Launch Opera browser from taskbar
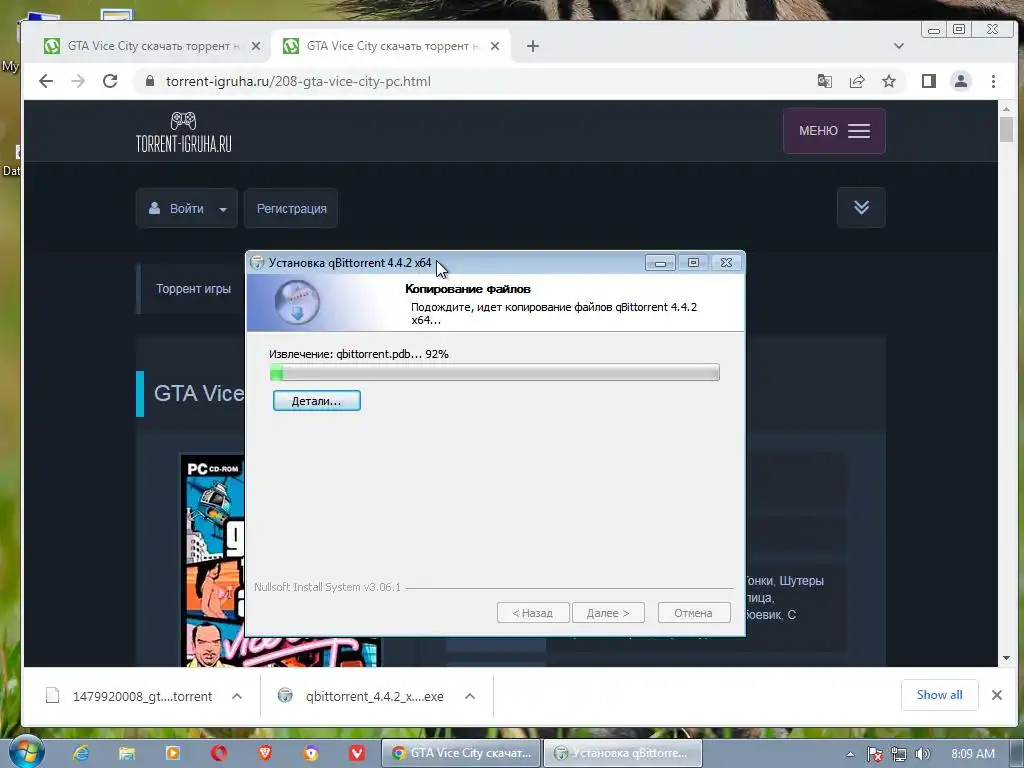The image size is (1024, 768). coord(219,753)
